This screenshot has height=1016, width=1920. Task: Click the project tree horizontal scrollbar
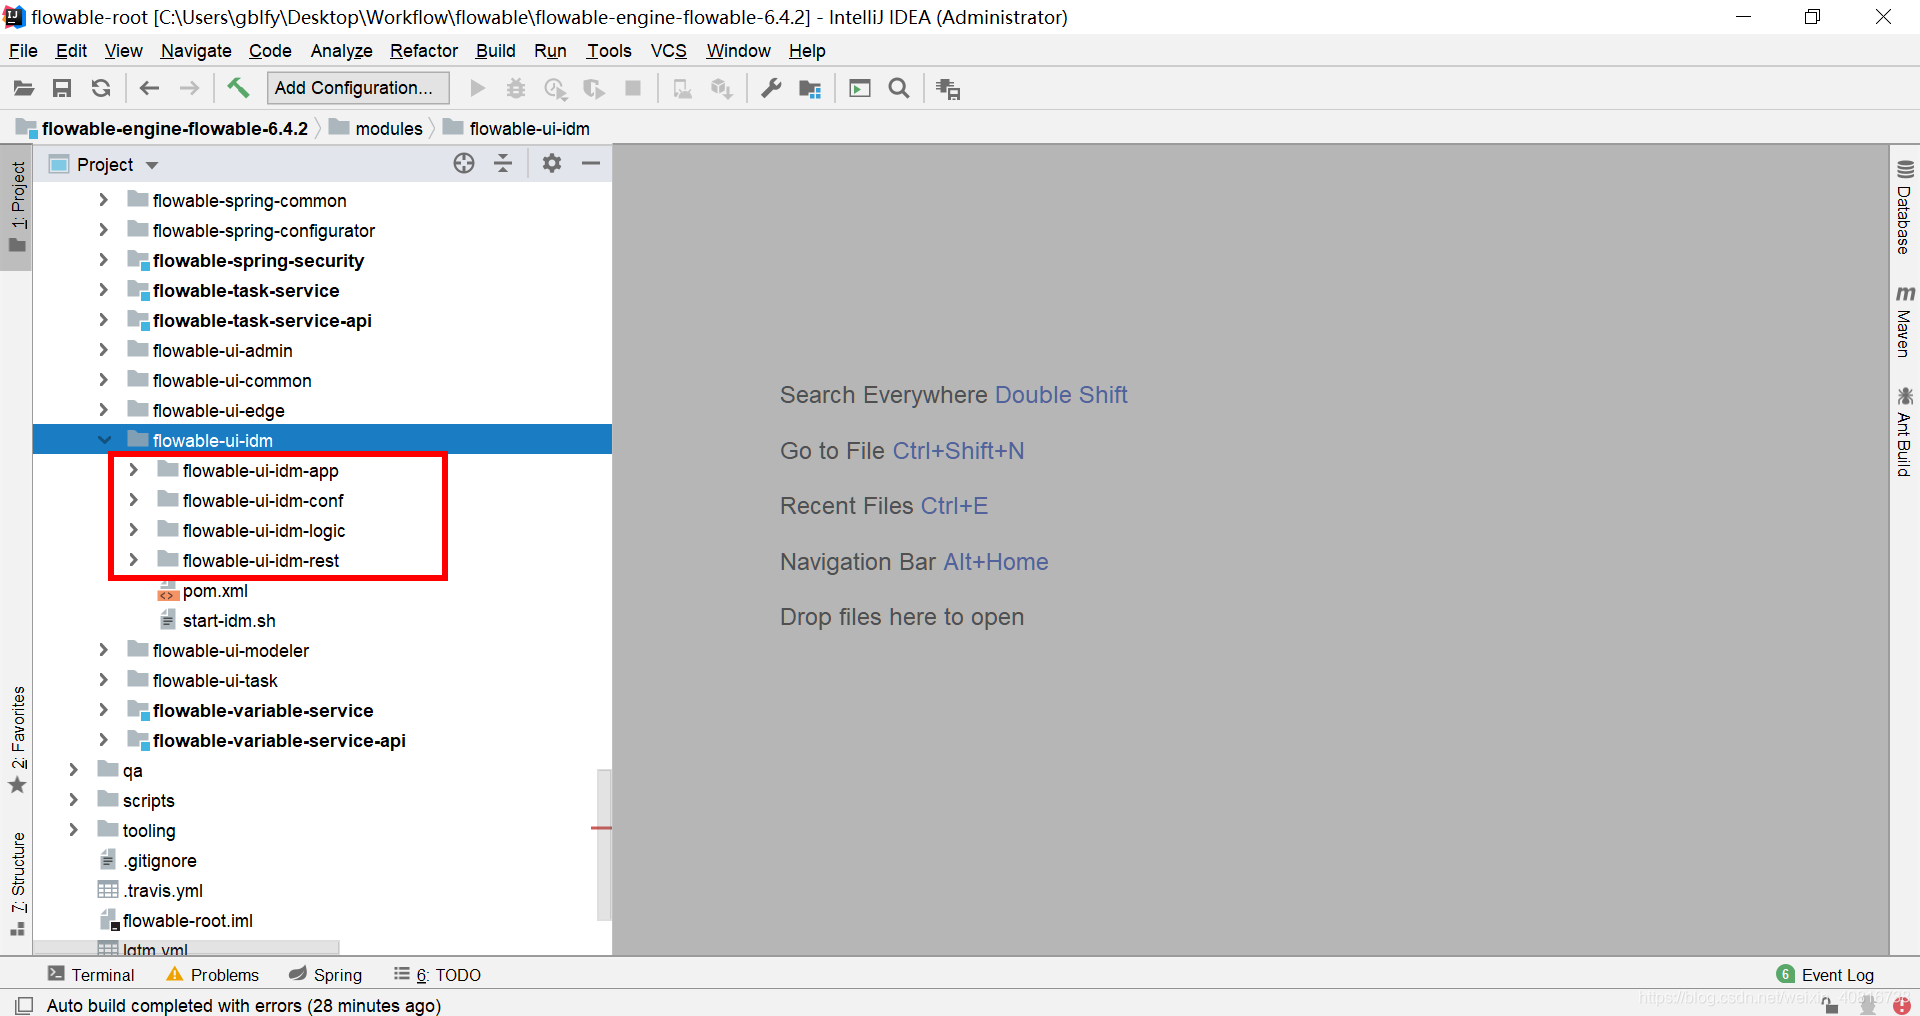tap(186, 947)
